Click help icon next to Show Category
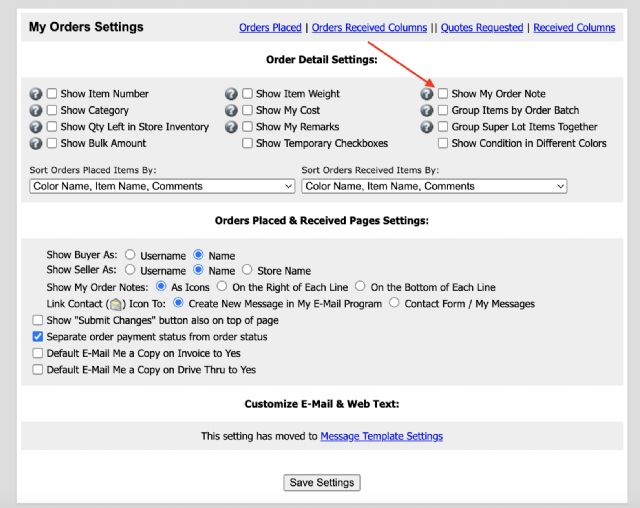The width and height of the screenshot is (640, 508). 37,111
